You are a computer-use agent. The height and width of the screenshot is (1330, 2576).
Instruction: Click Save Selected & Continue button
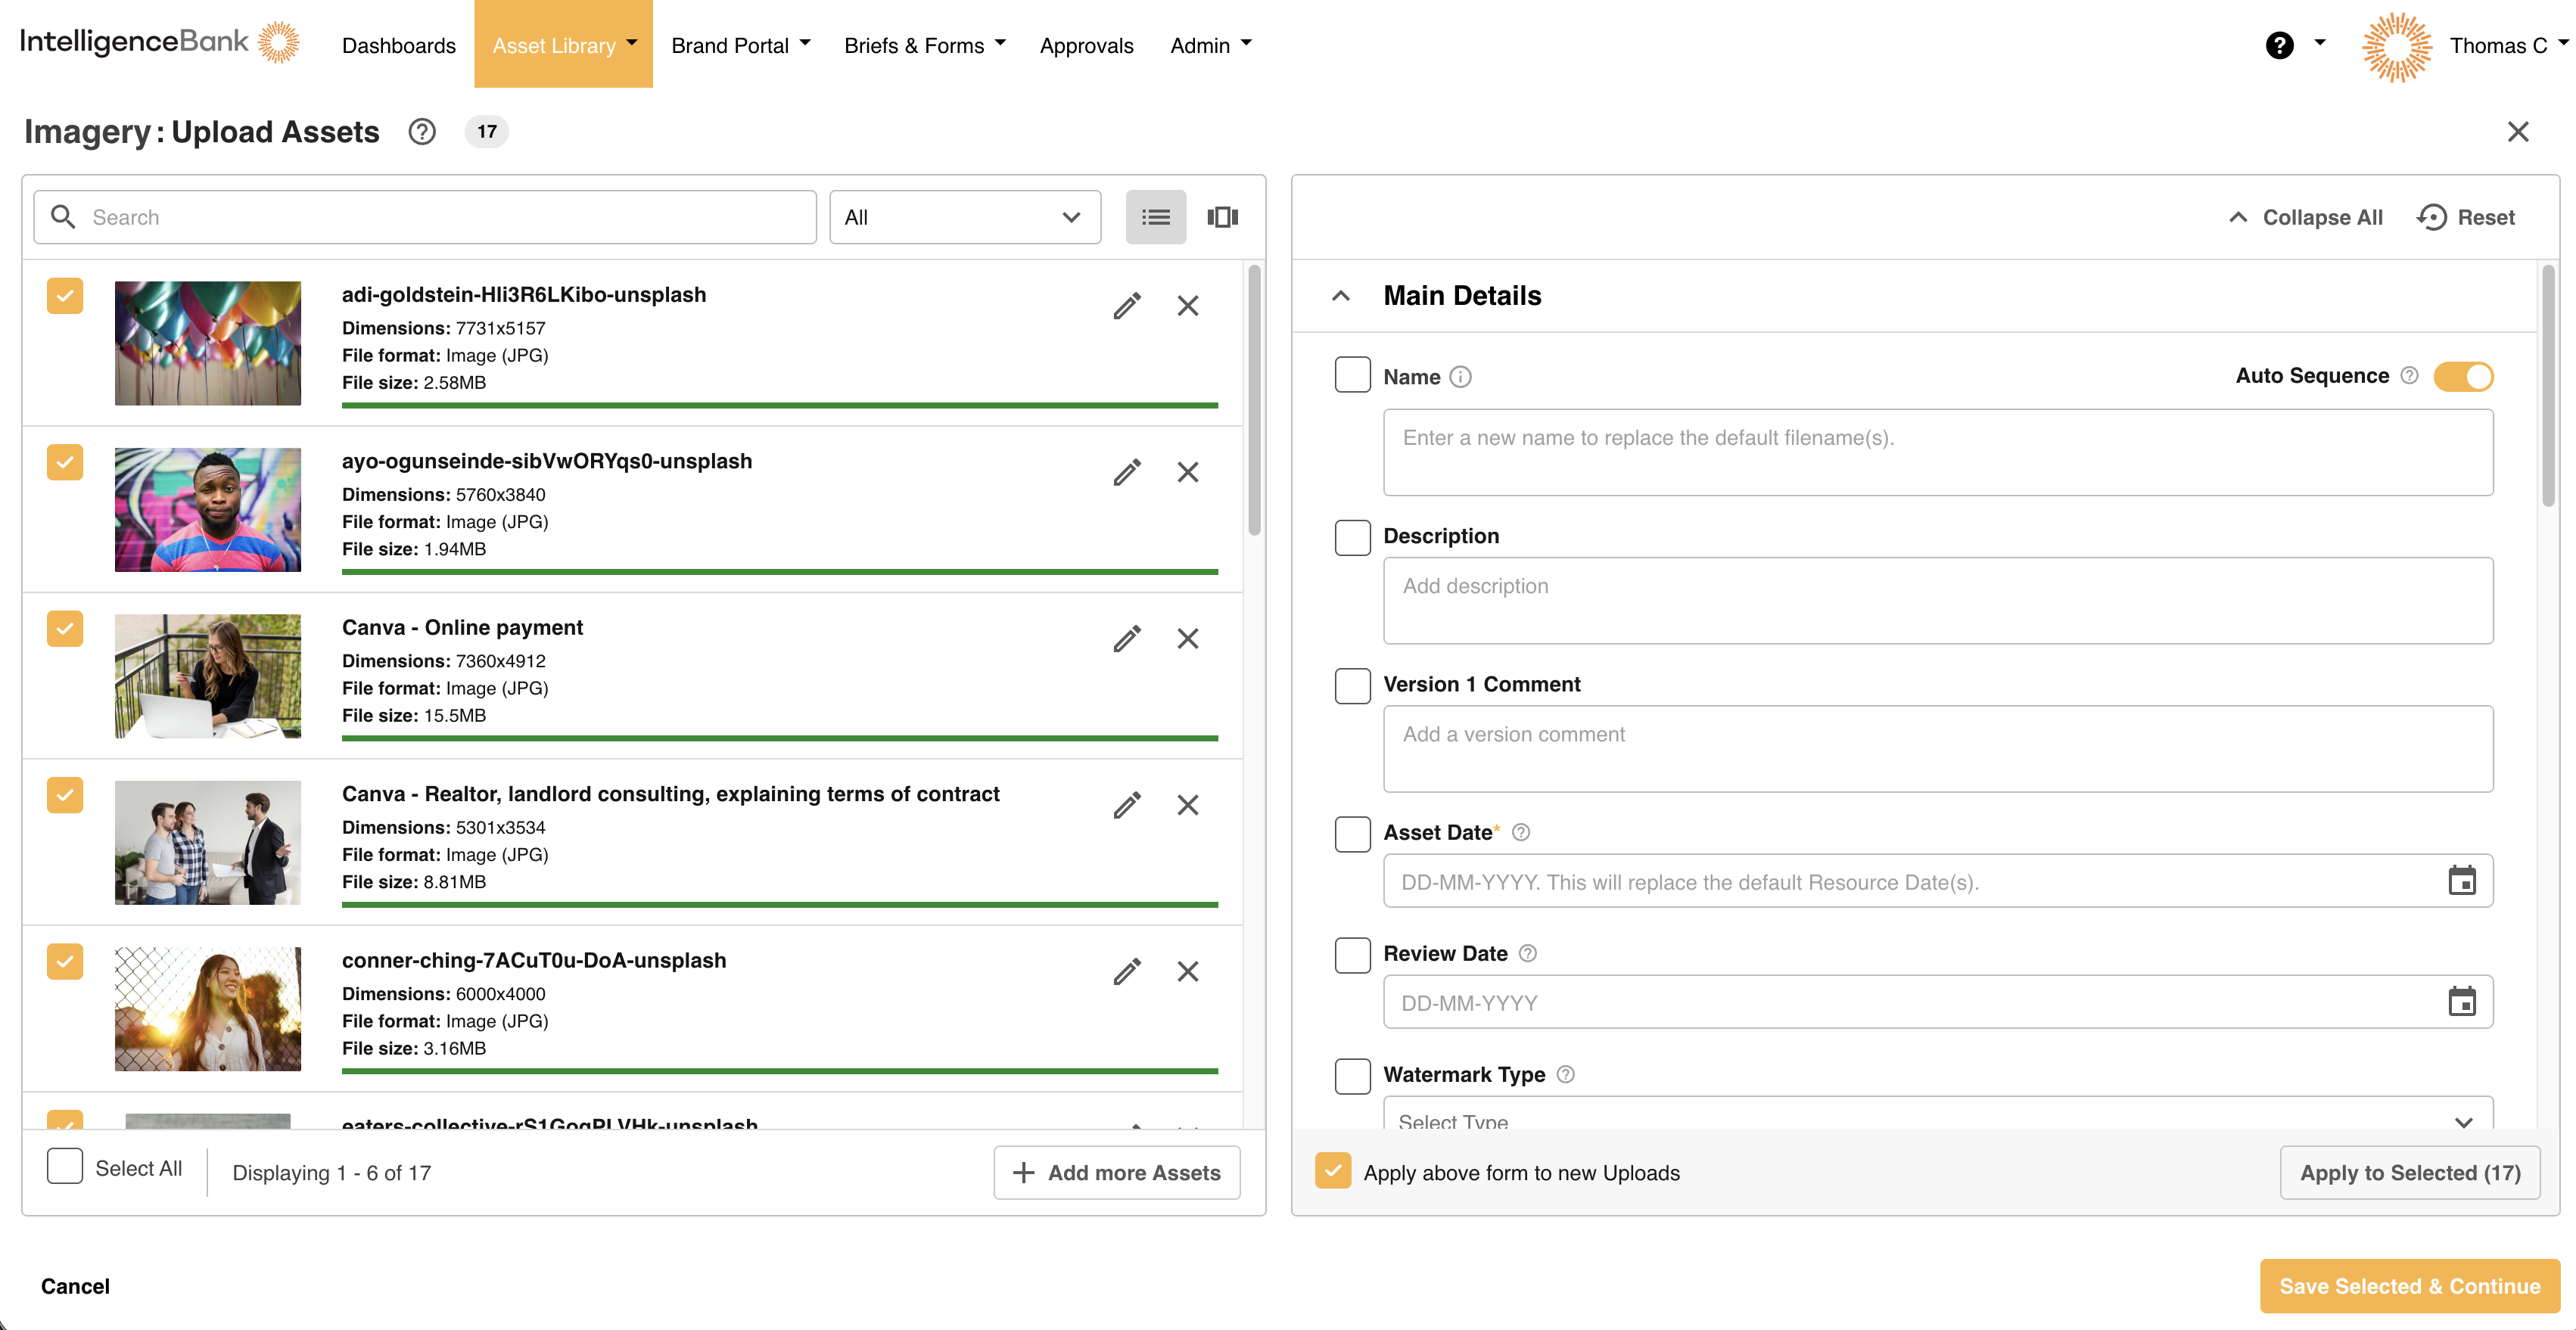(2409, 1286)
